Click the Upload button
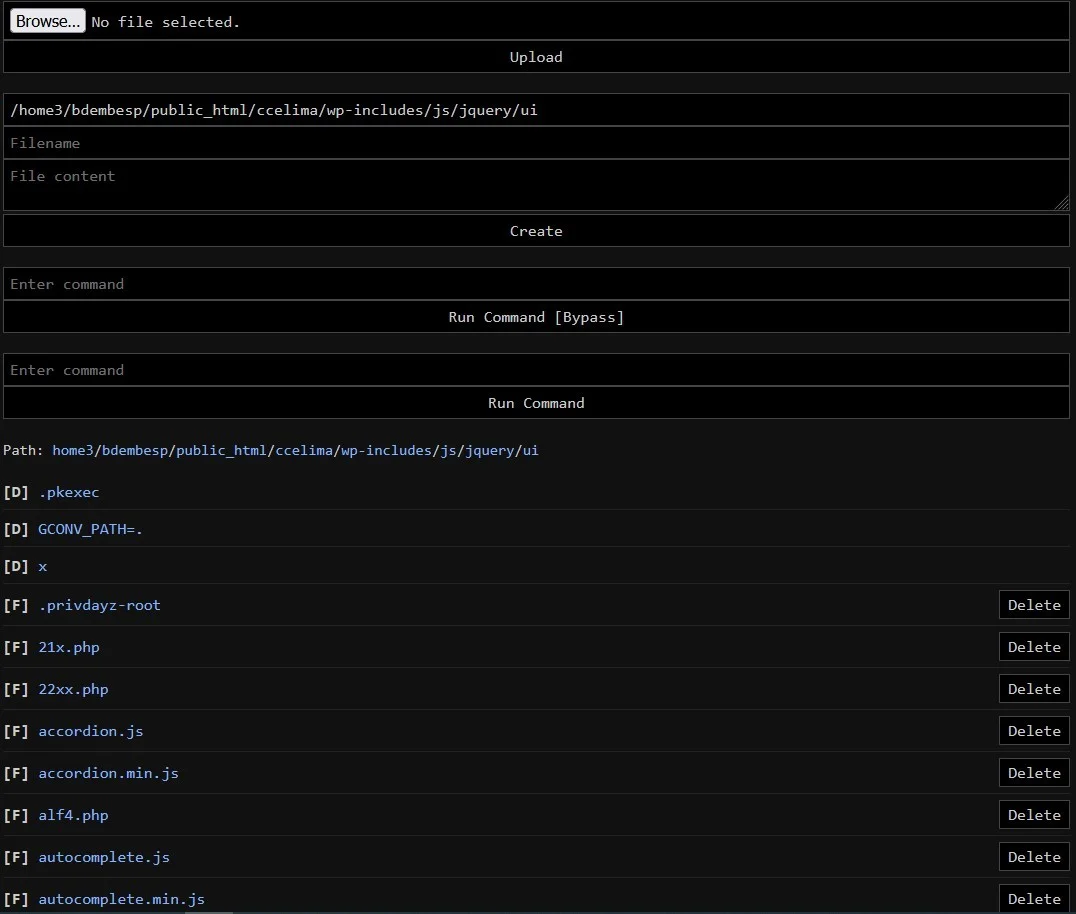This screenshot has width=1076, height=914. pos(536,57)
